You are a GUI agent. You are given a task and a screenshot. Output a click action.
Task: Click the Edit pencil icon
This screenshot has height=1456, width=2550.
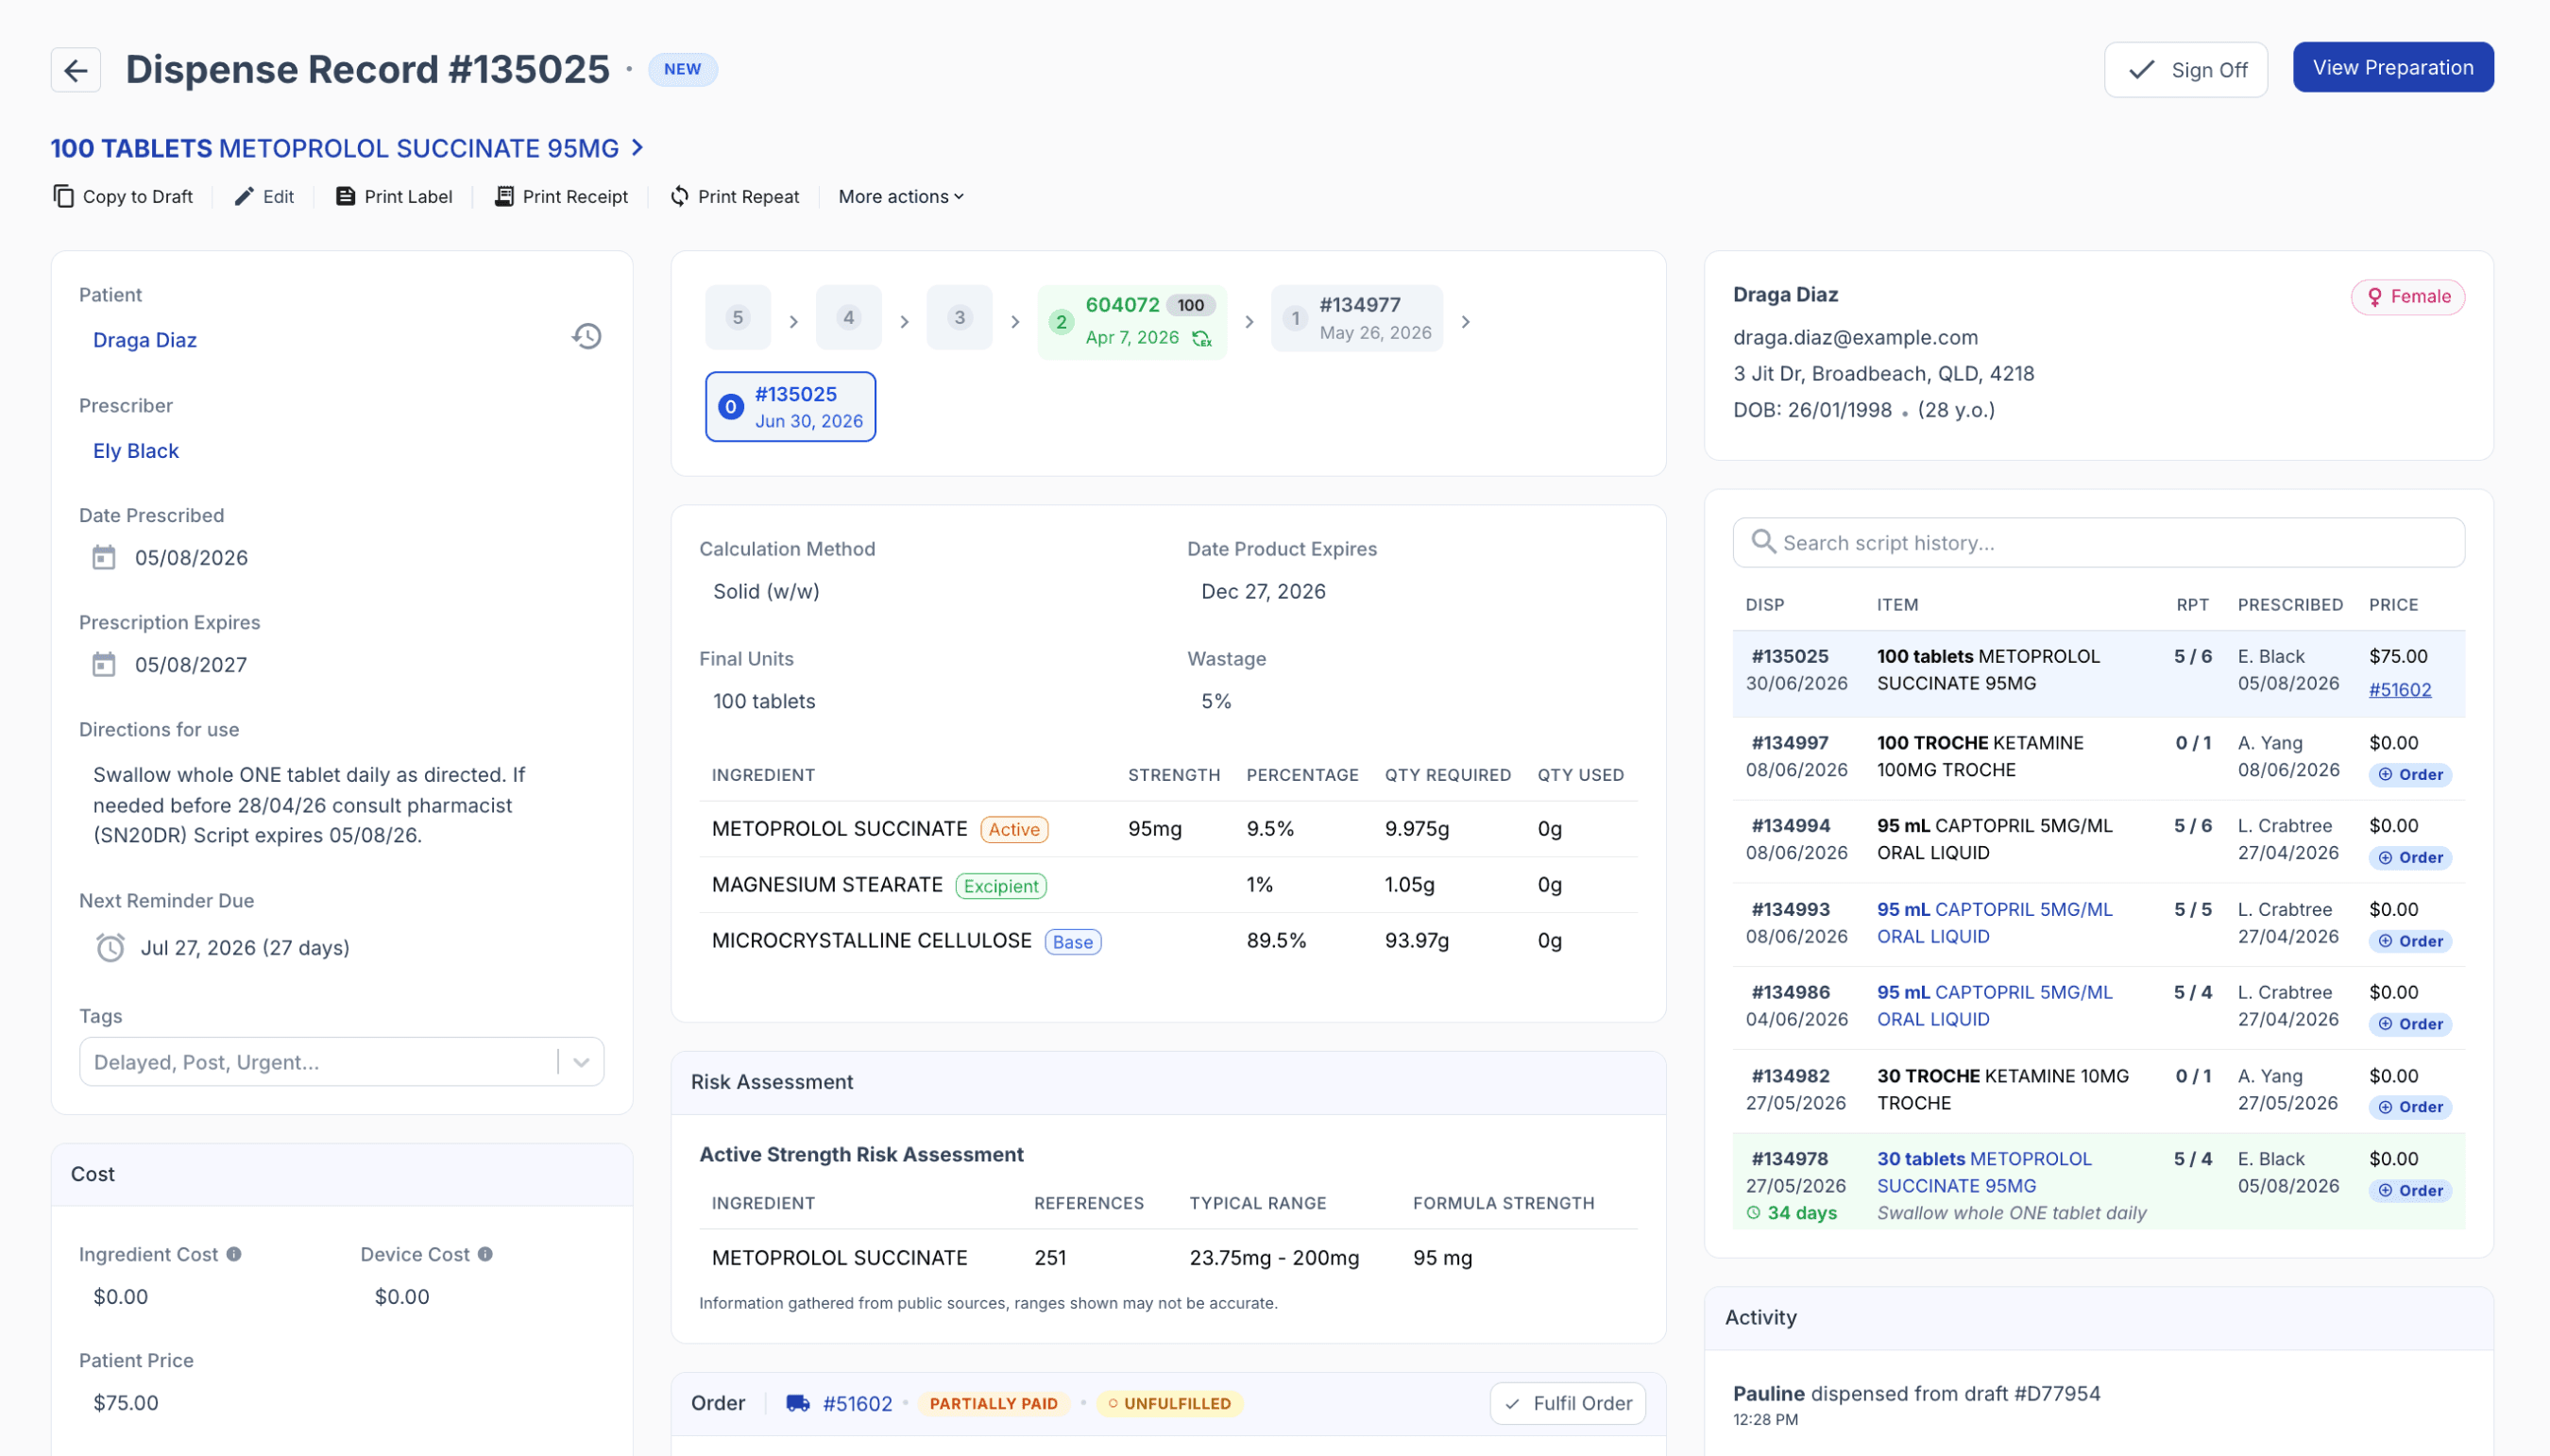tap(244, 196)
